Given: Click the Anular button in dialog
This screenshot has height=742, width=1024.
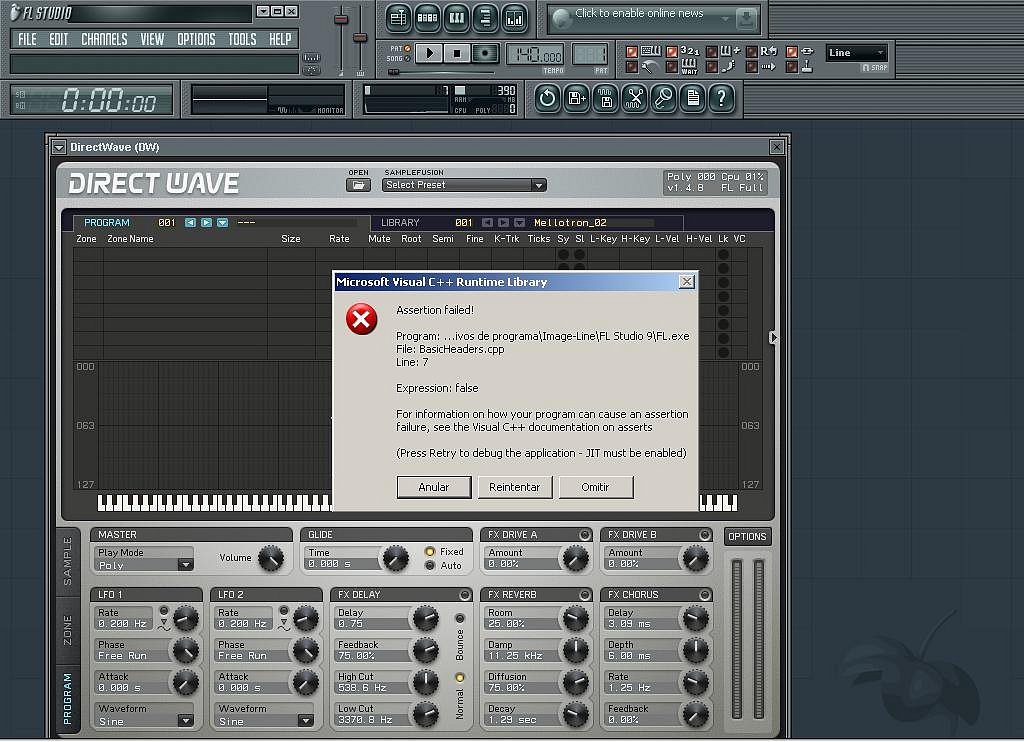Looking at the screenshot, I should (434, 487).
